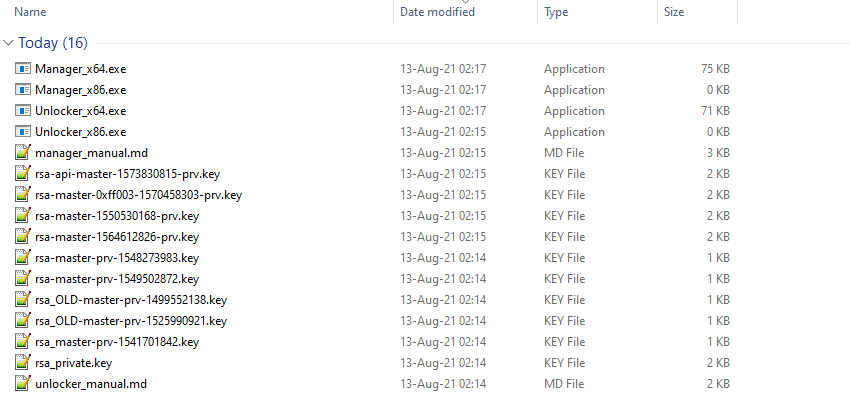Select rsa-master-prv-1548273983.key file name
Viewport: 850px width, 400px height.
coord(116,258)
